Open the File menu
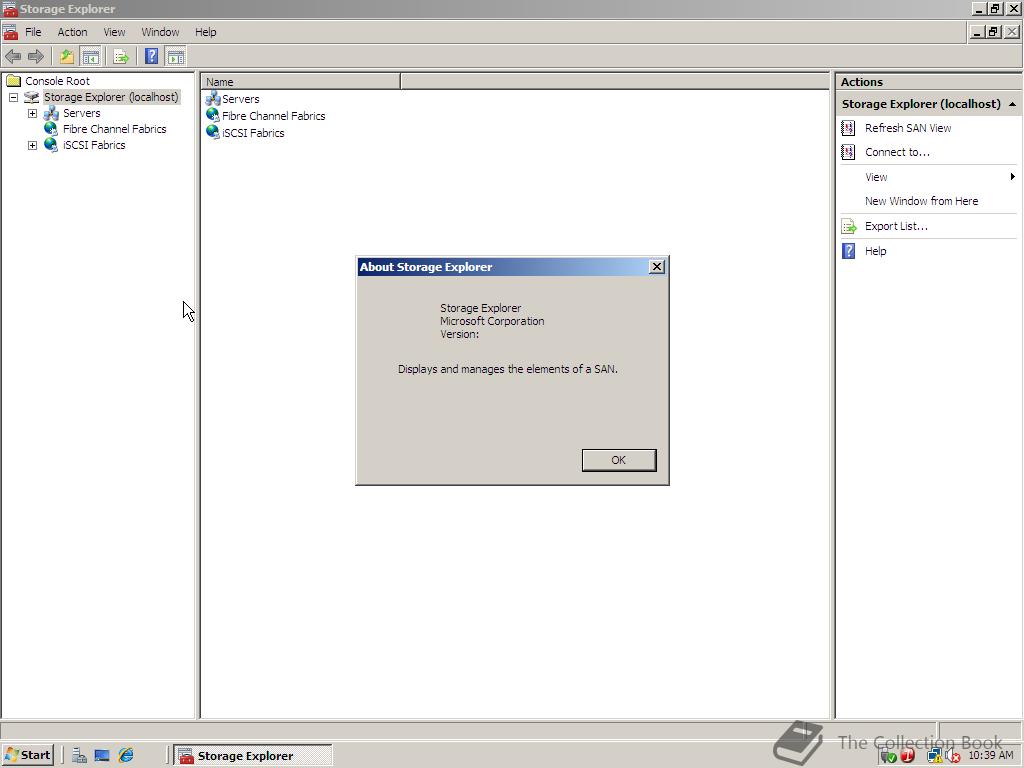Viewport: 1024px width, 768px height. [33, 32]
